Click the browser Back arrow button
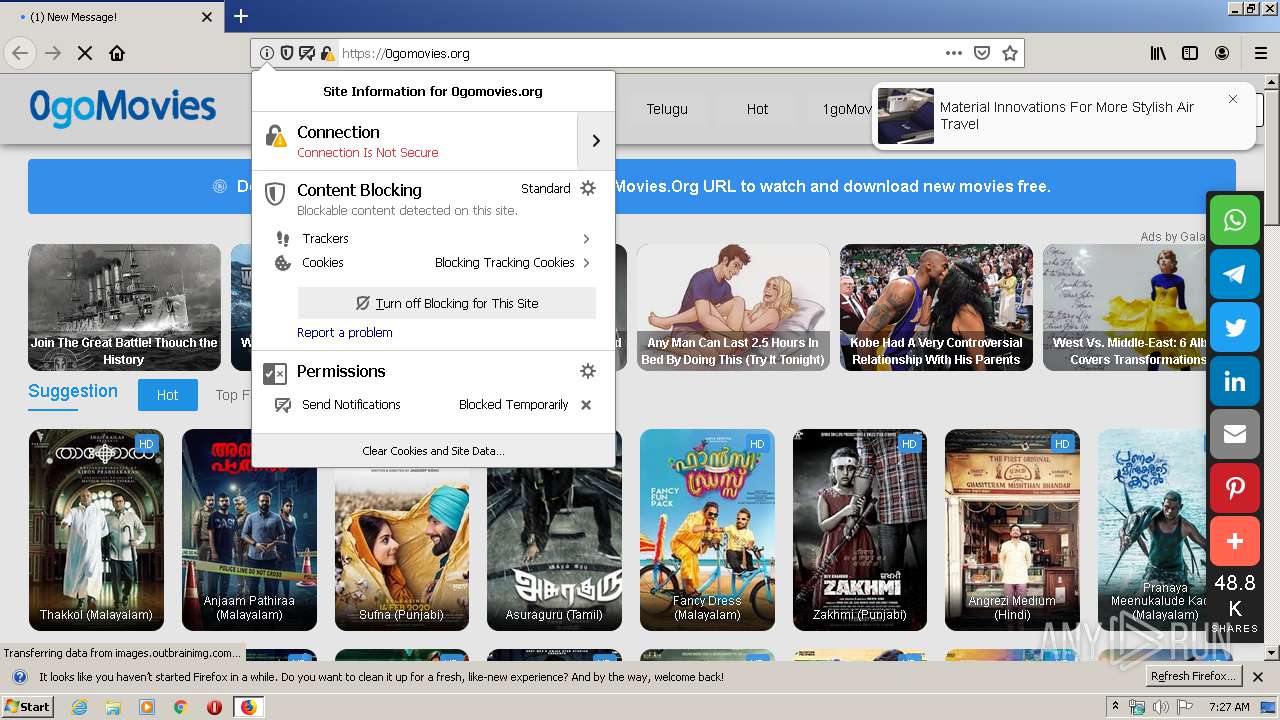The height and width of the screenshot is (720, 1280). coord(20,53)
